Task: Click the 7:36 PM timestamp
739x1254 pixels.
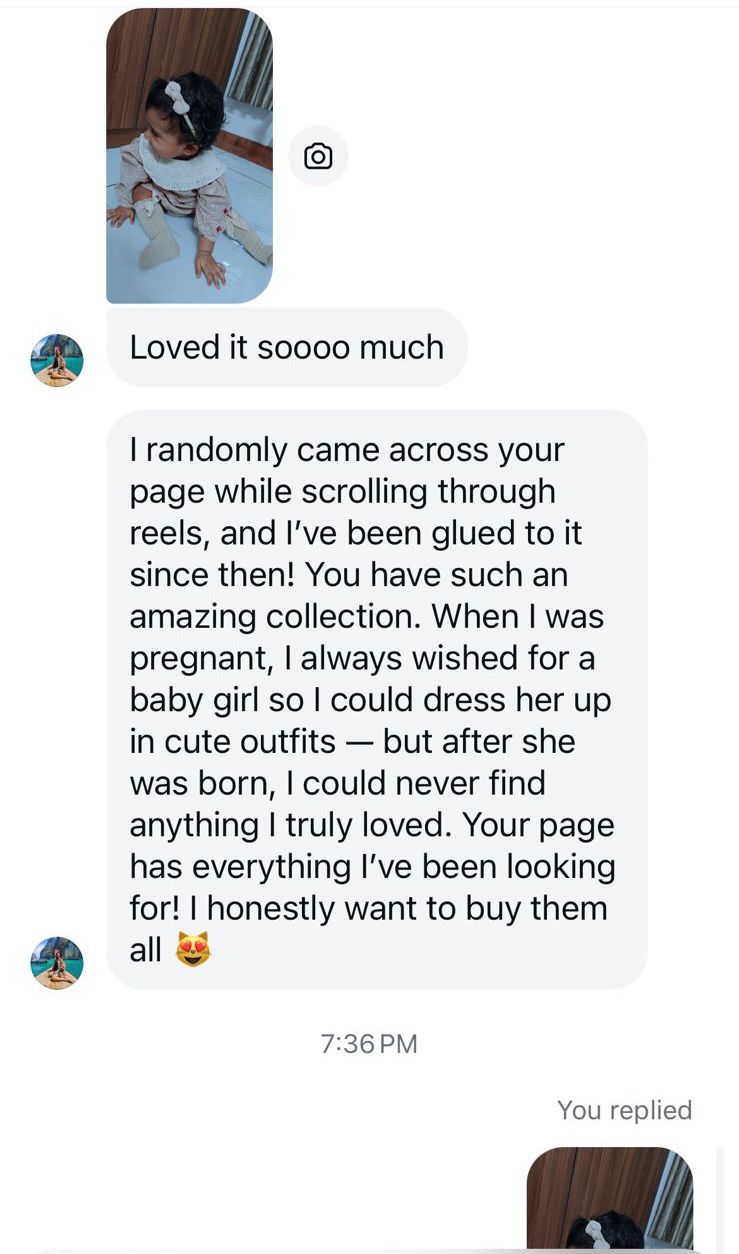Action: (369, 1044)
